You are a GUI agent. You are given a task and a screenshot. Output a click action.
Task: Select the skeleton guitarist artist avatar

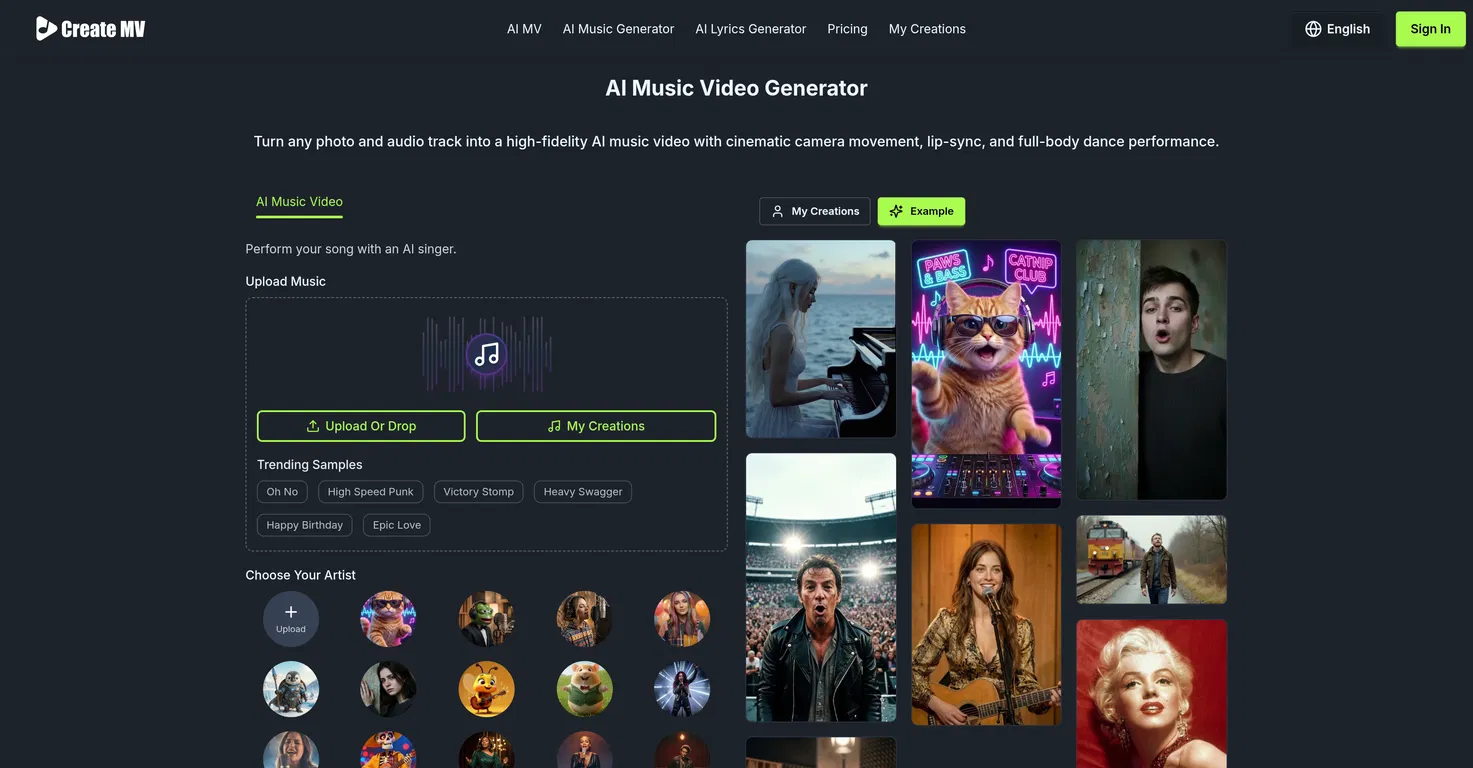388,752
